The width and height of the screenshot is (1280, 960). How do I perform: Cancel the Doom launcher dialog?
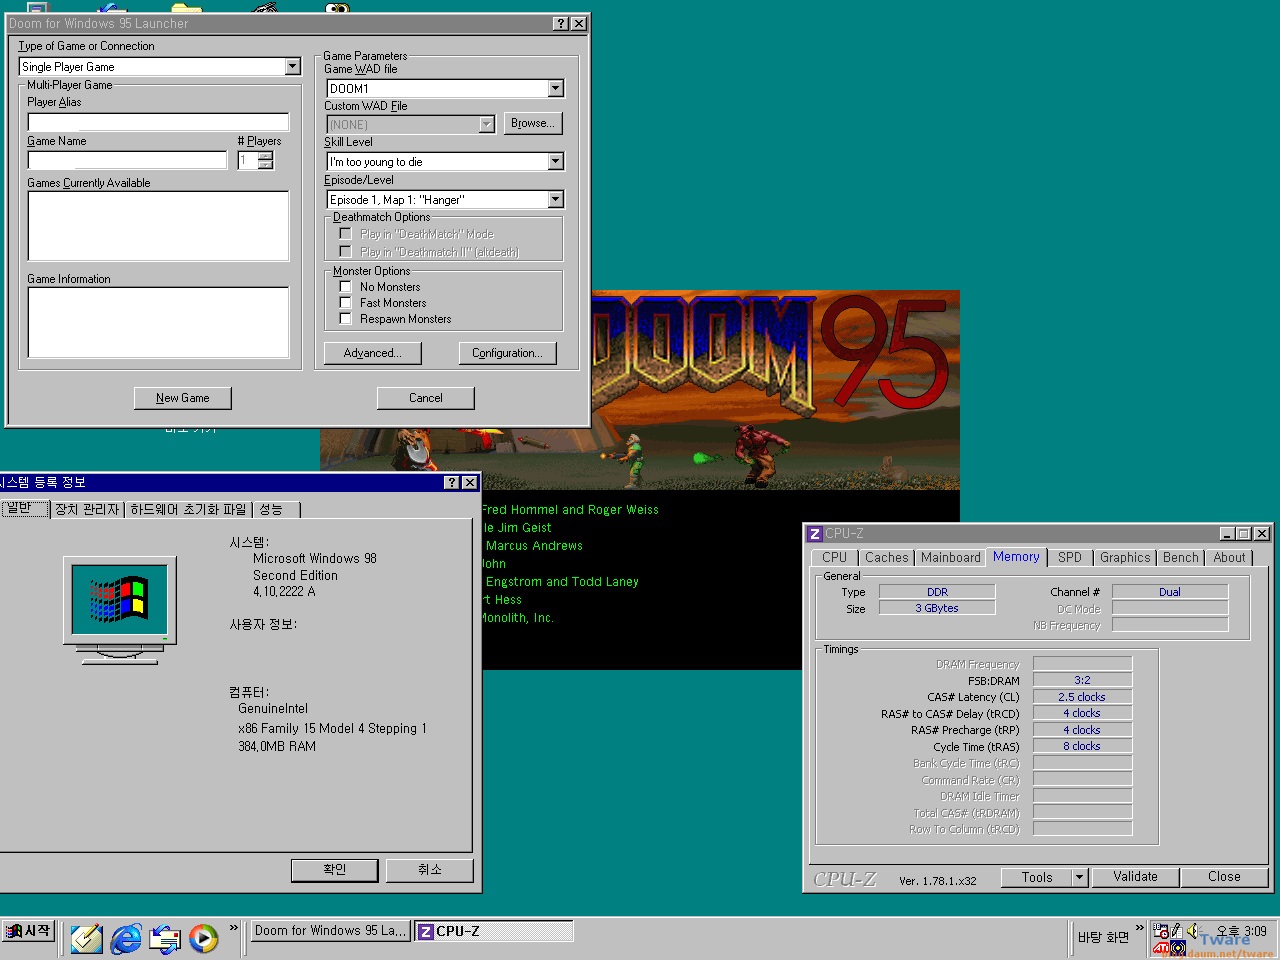426,398
